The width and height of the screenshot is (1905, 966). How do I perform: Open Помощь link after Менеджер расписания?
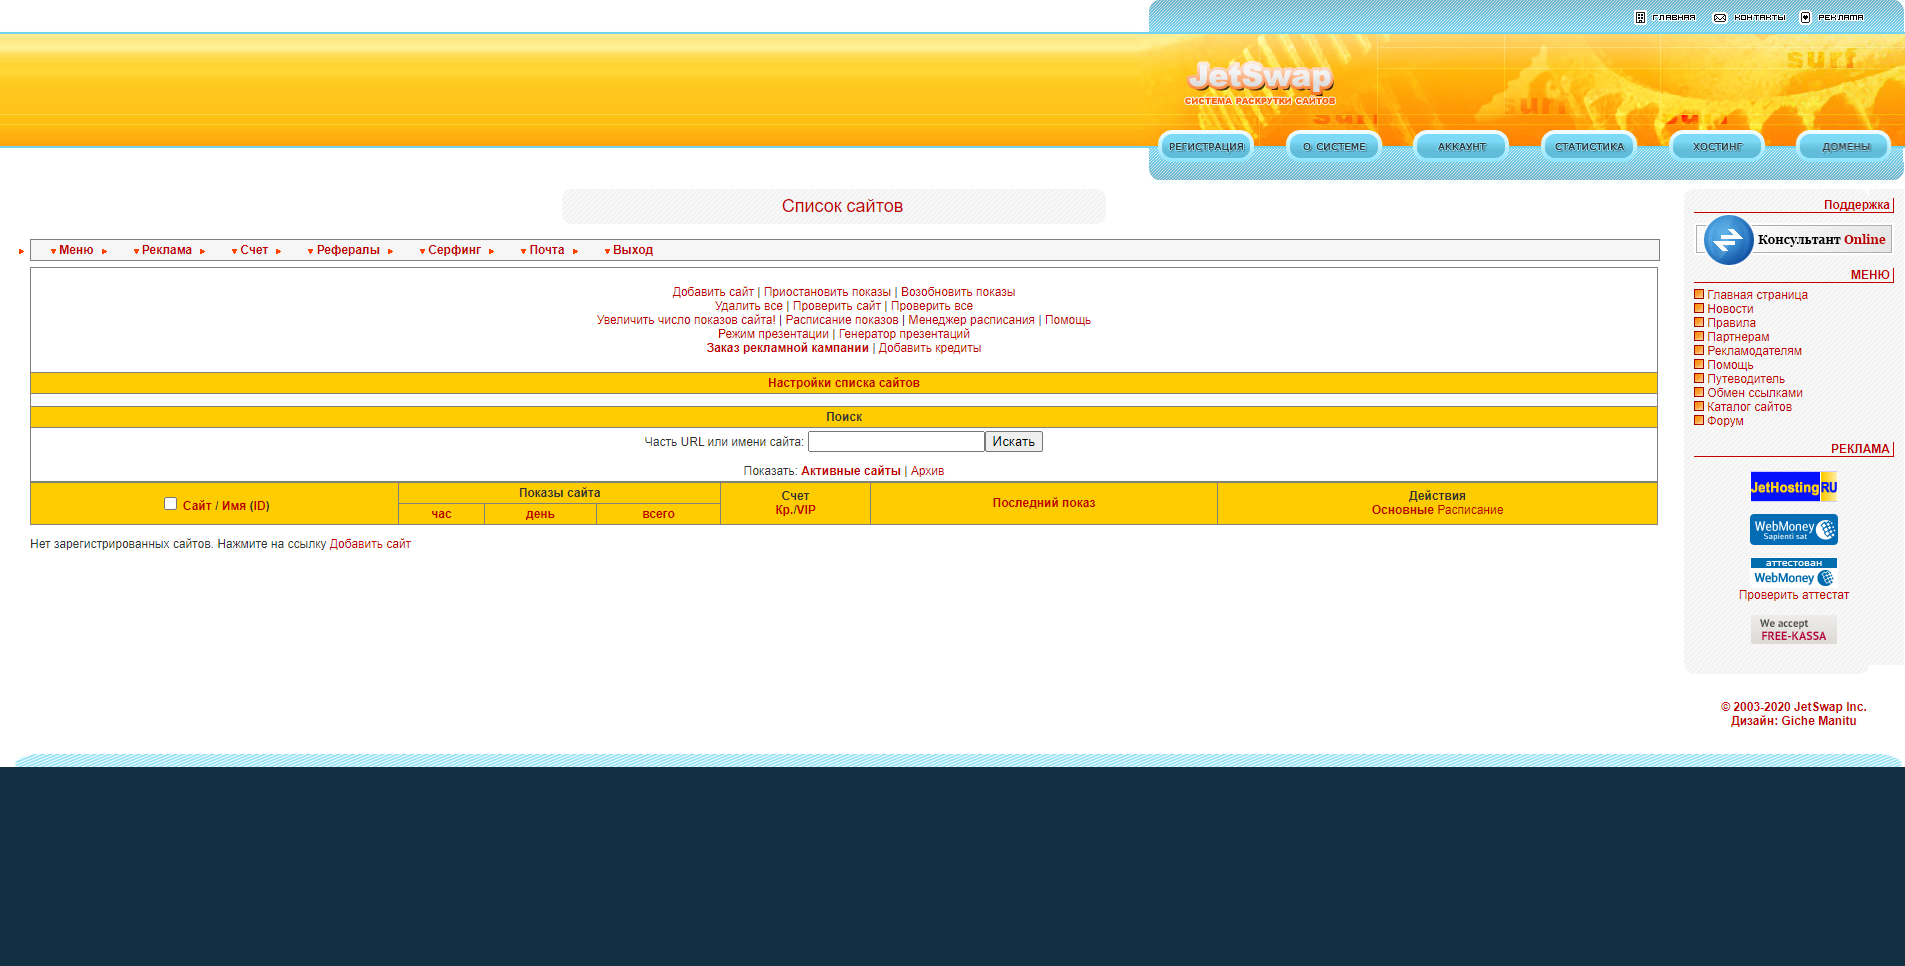tap(1068, 320)
